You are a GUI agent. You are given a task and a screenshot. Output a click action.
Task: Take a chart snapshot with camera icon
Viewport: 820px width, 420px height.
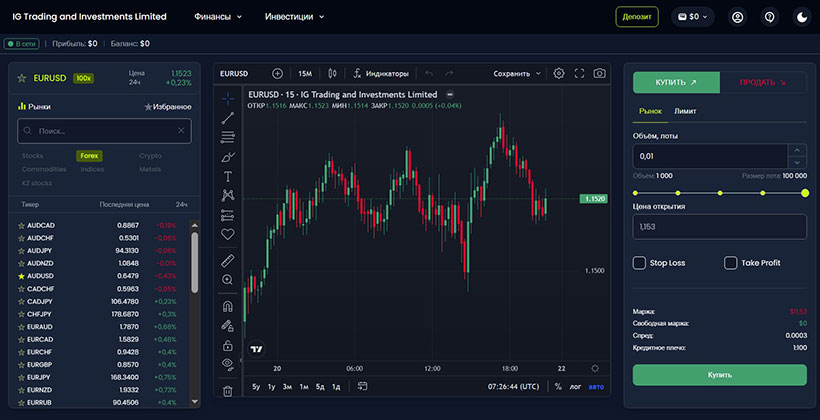tap(599, 74)
